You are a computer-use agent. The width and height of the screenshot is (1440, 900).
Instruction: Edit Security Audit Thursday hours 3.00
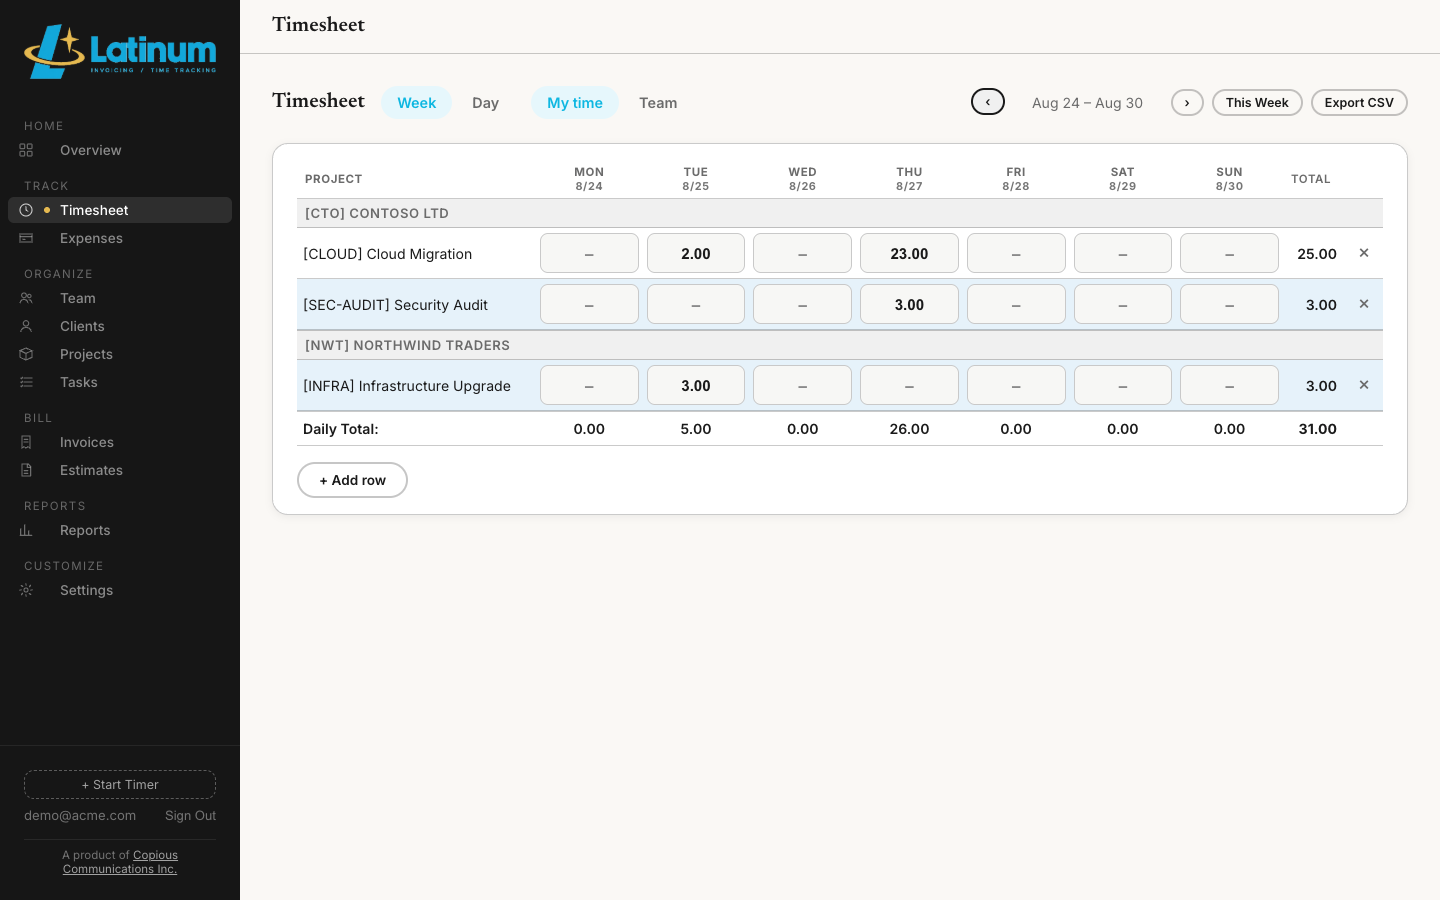click(x=909, y=304)
